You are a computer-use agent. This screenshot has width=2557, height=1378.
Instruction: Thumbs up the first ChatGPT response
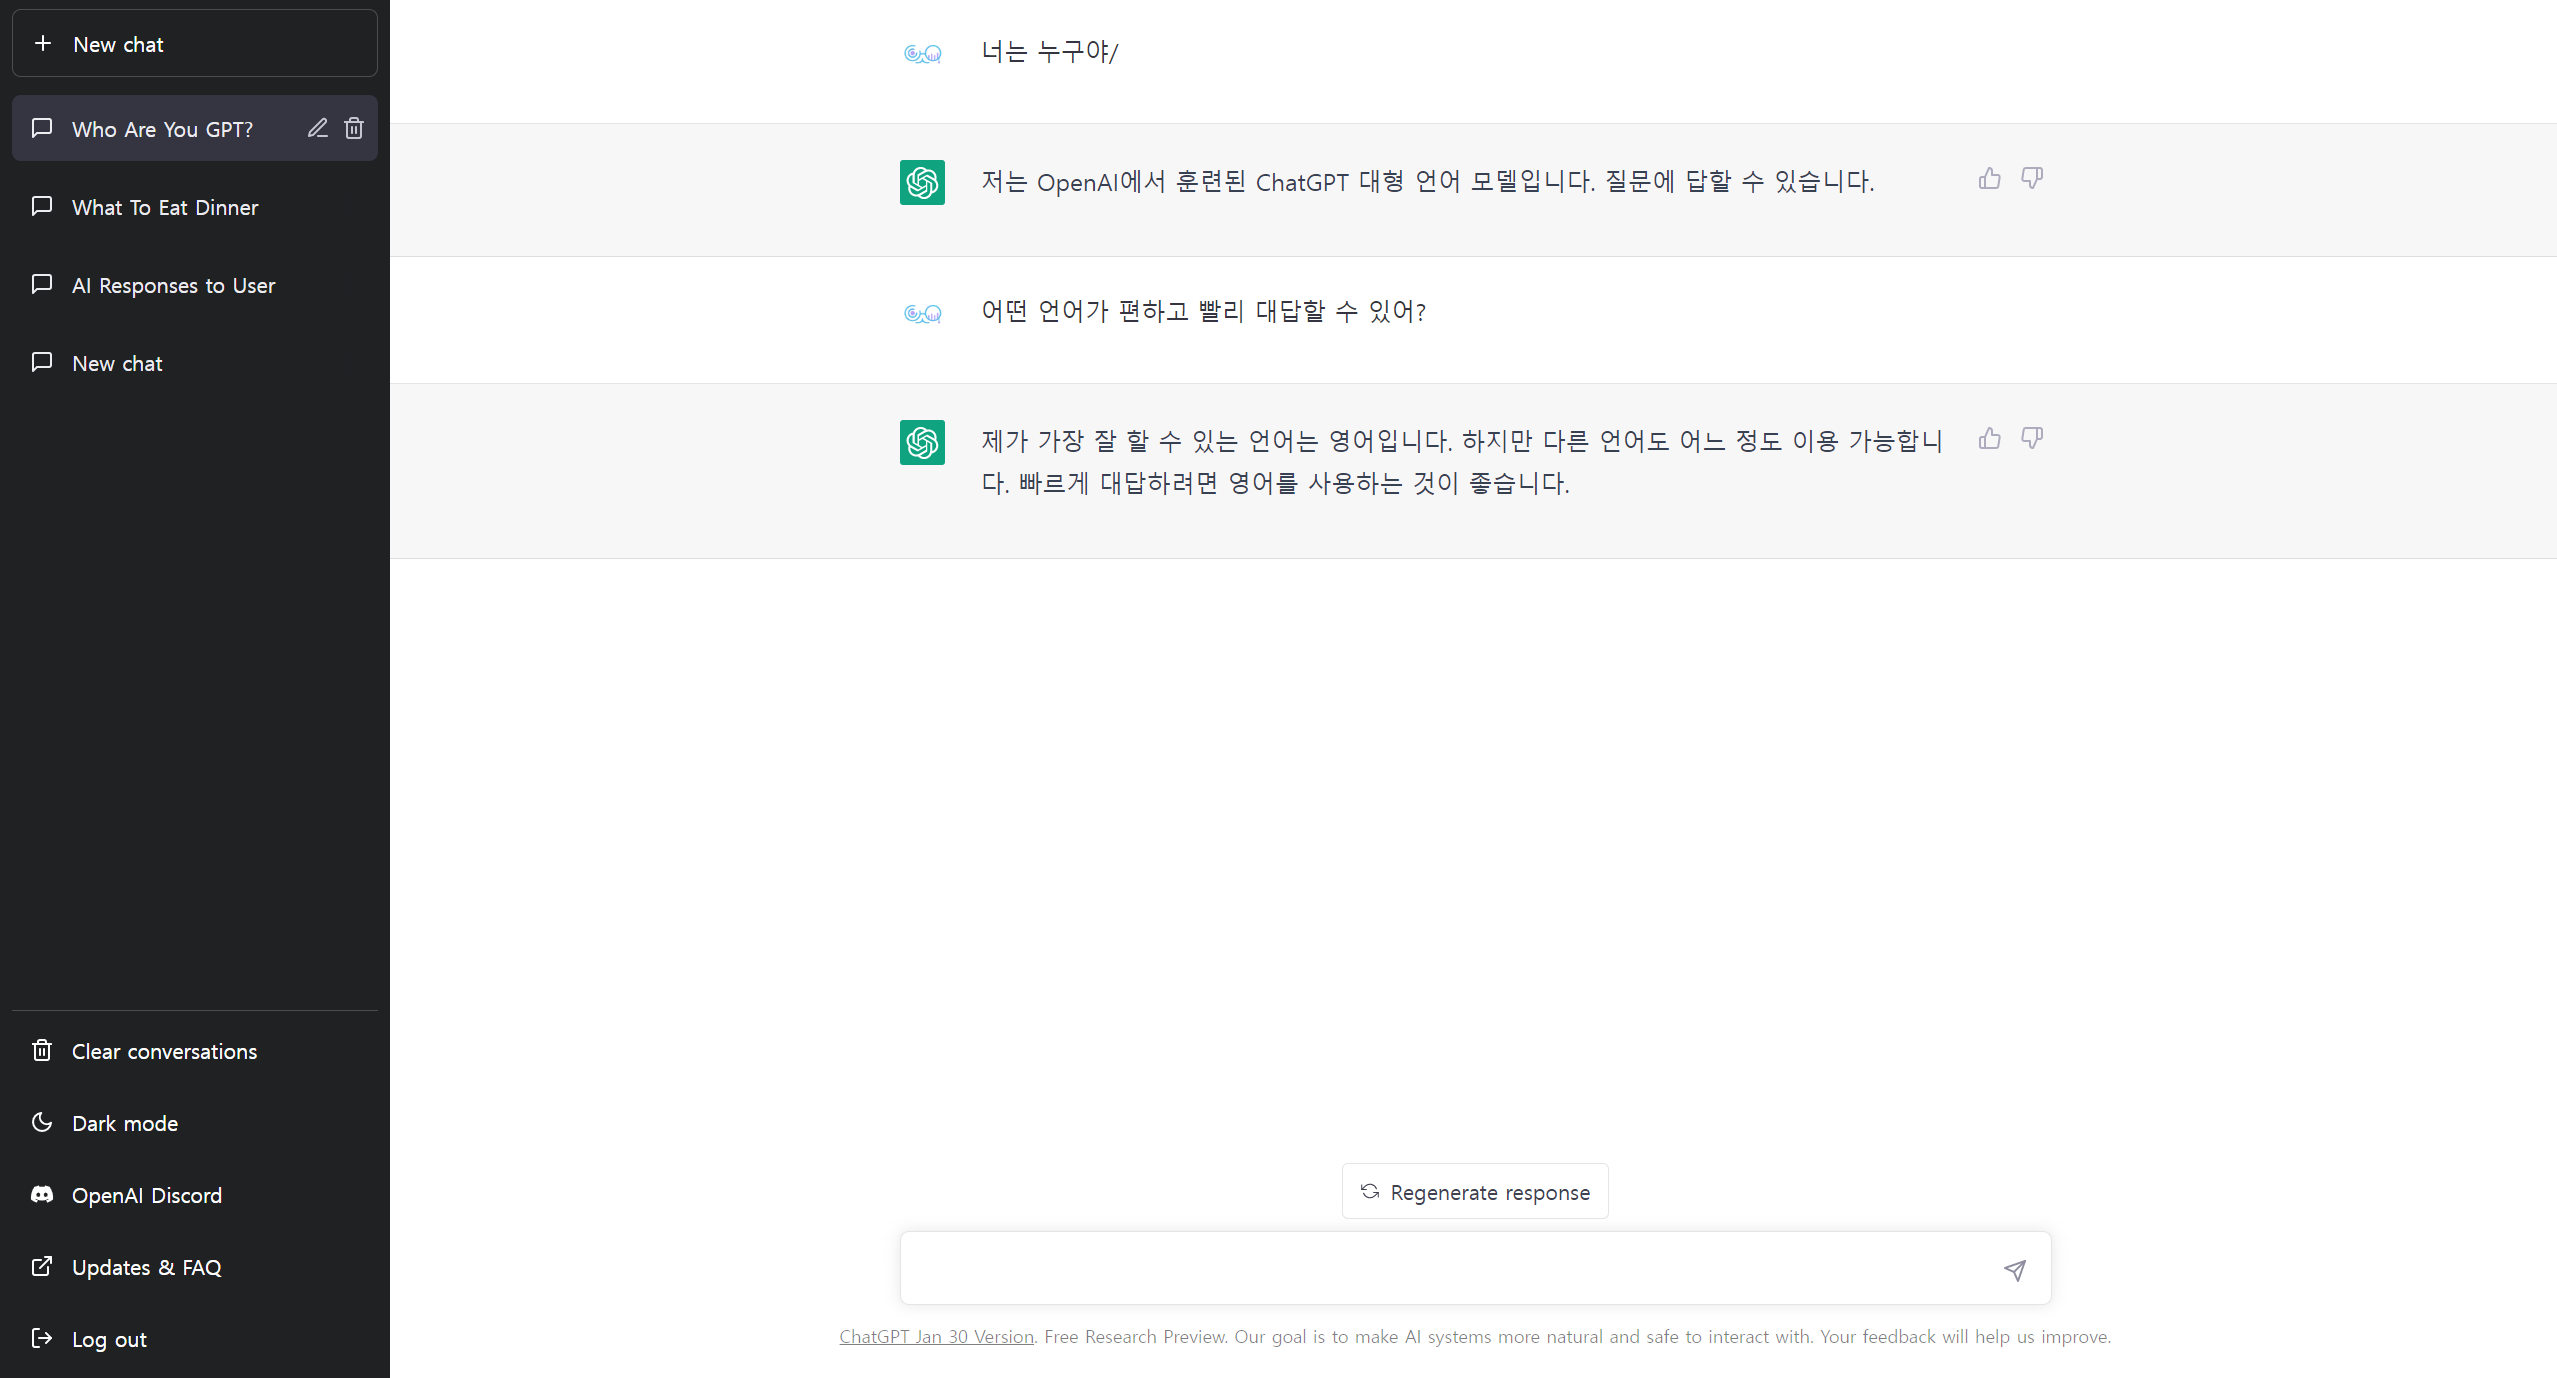click(1989, 179)
